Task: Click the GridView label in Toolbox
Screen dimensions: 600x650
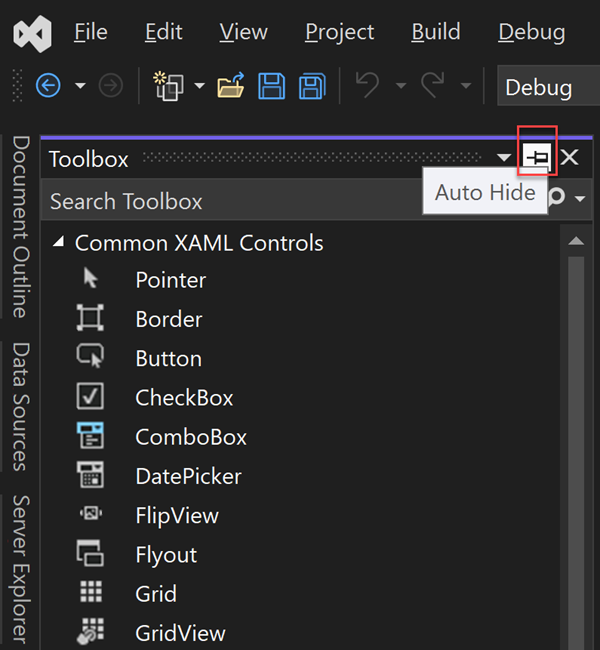Action: pos(180,633)
